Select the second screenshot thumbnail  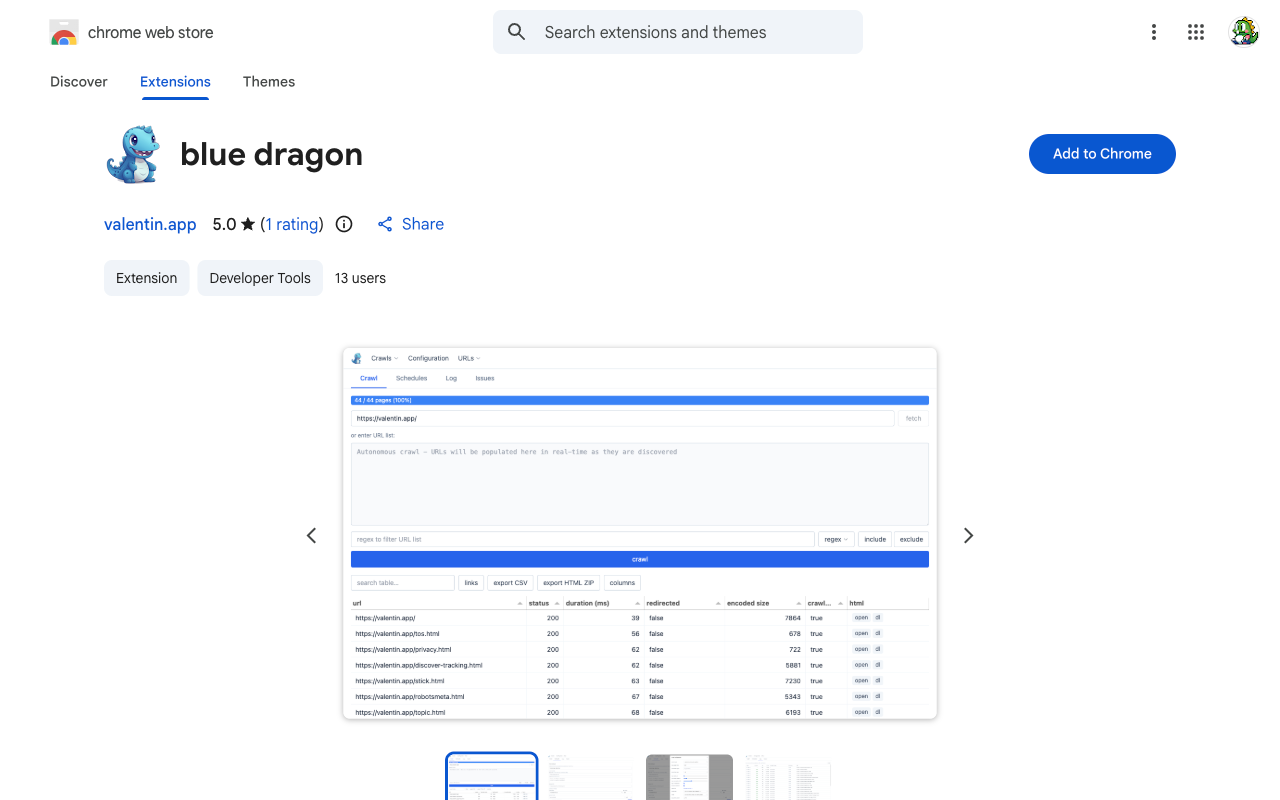(590, 777)
